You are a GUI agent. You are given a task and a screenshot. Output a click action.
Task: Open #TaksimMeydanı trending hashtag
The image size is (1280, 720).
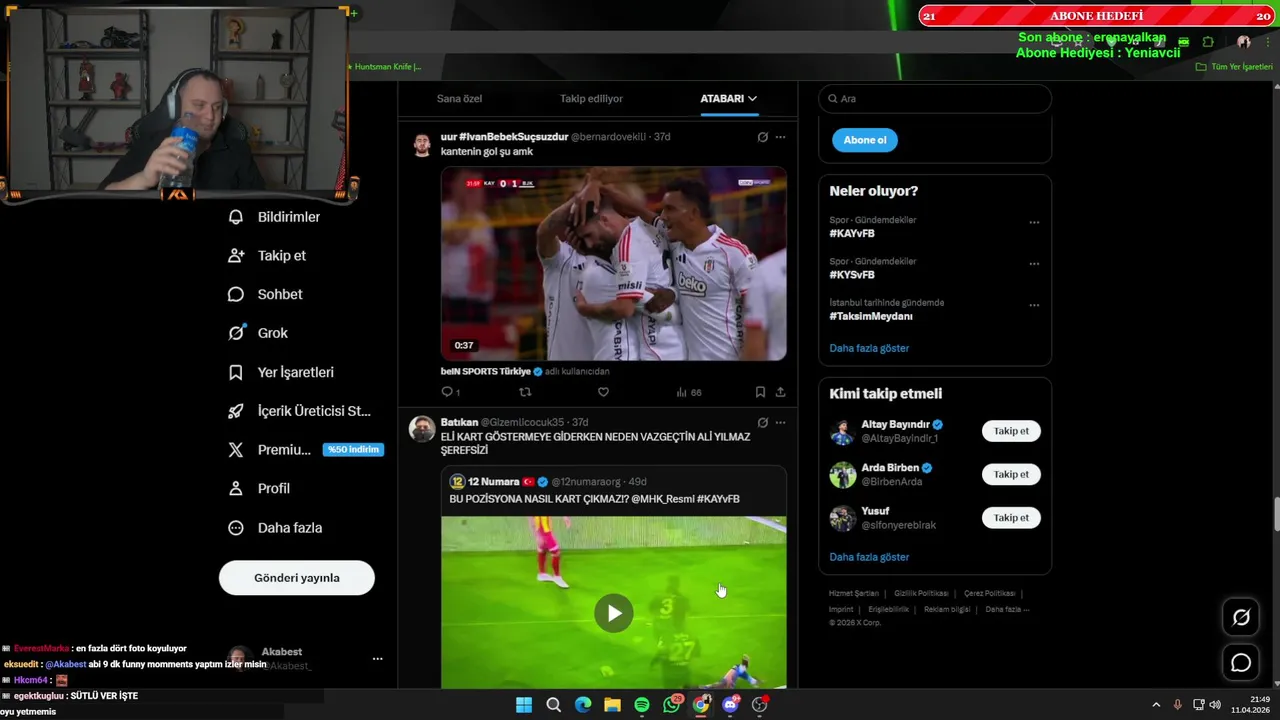(x=871, y=316)
